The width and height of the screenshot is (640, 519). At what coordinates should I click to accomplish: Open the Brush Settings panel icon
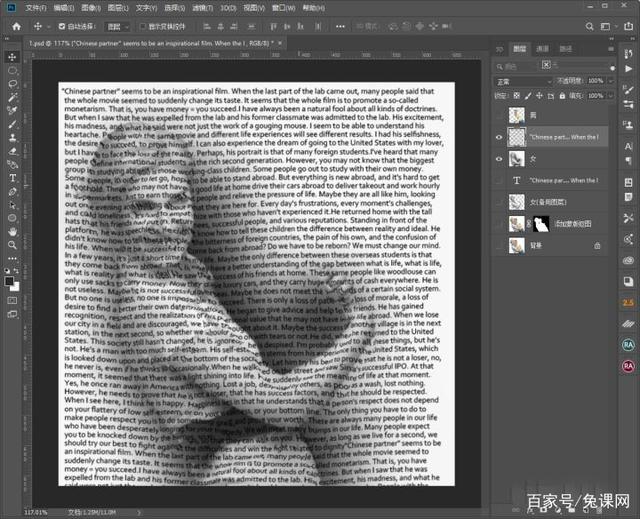(628, 89)
